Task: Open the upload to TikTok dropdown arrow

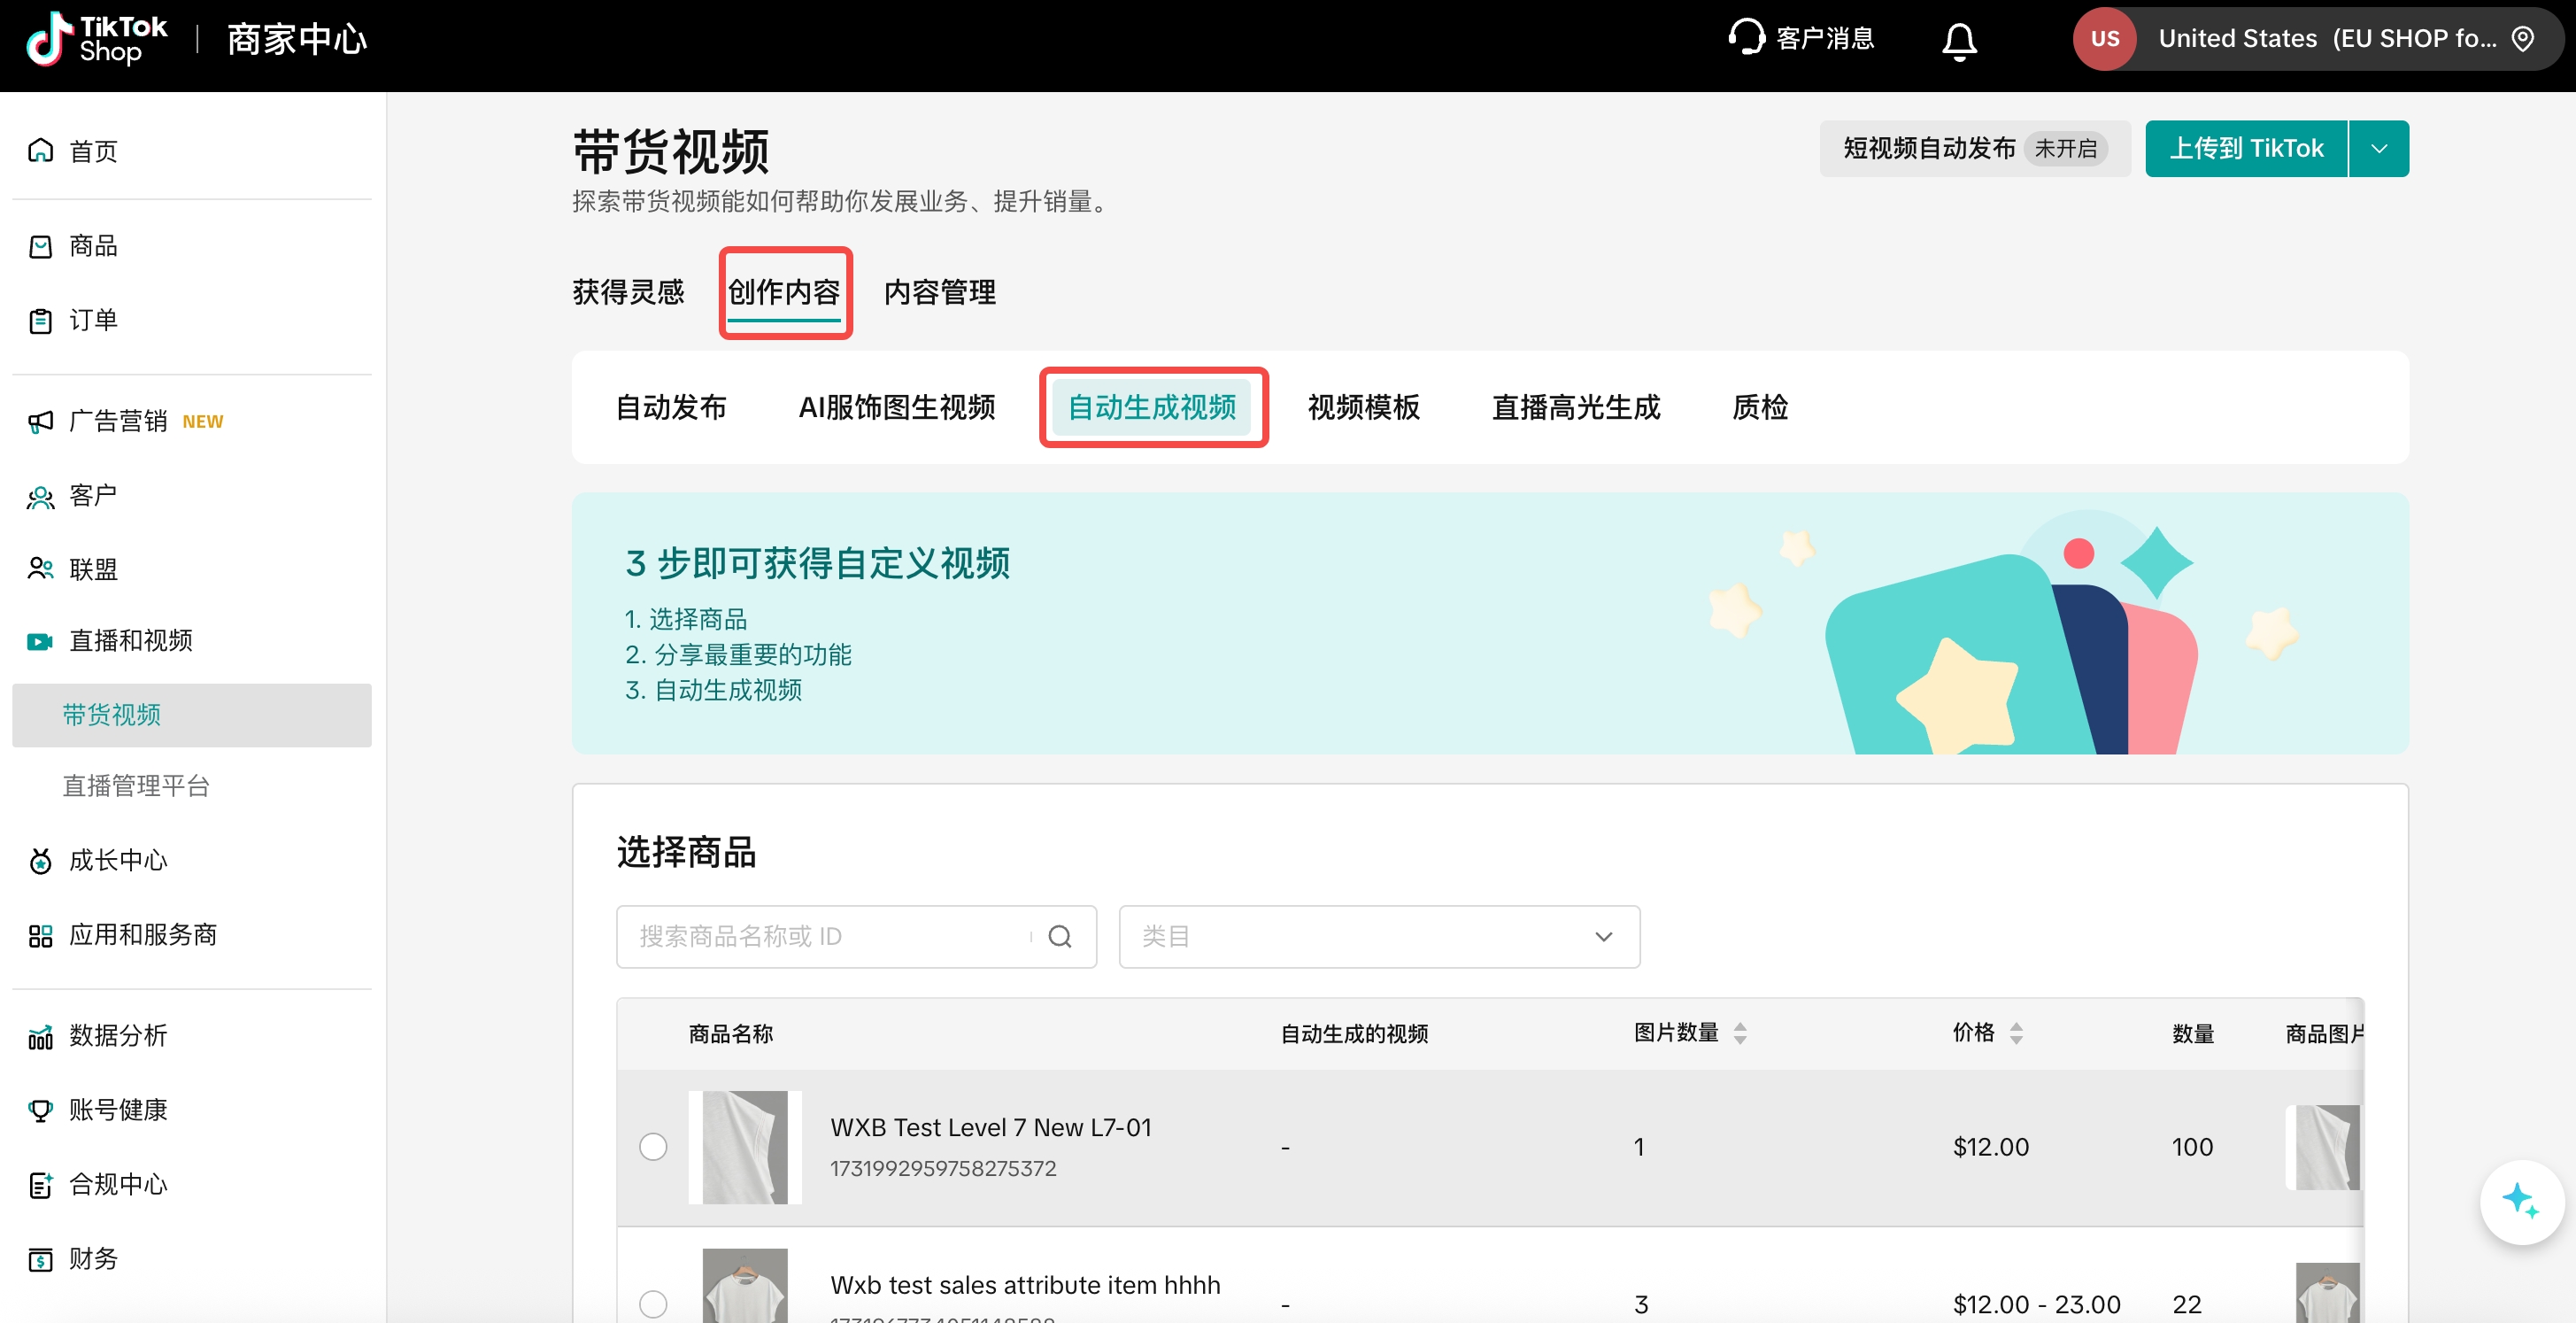Action: [x=2379, y=149]
